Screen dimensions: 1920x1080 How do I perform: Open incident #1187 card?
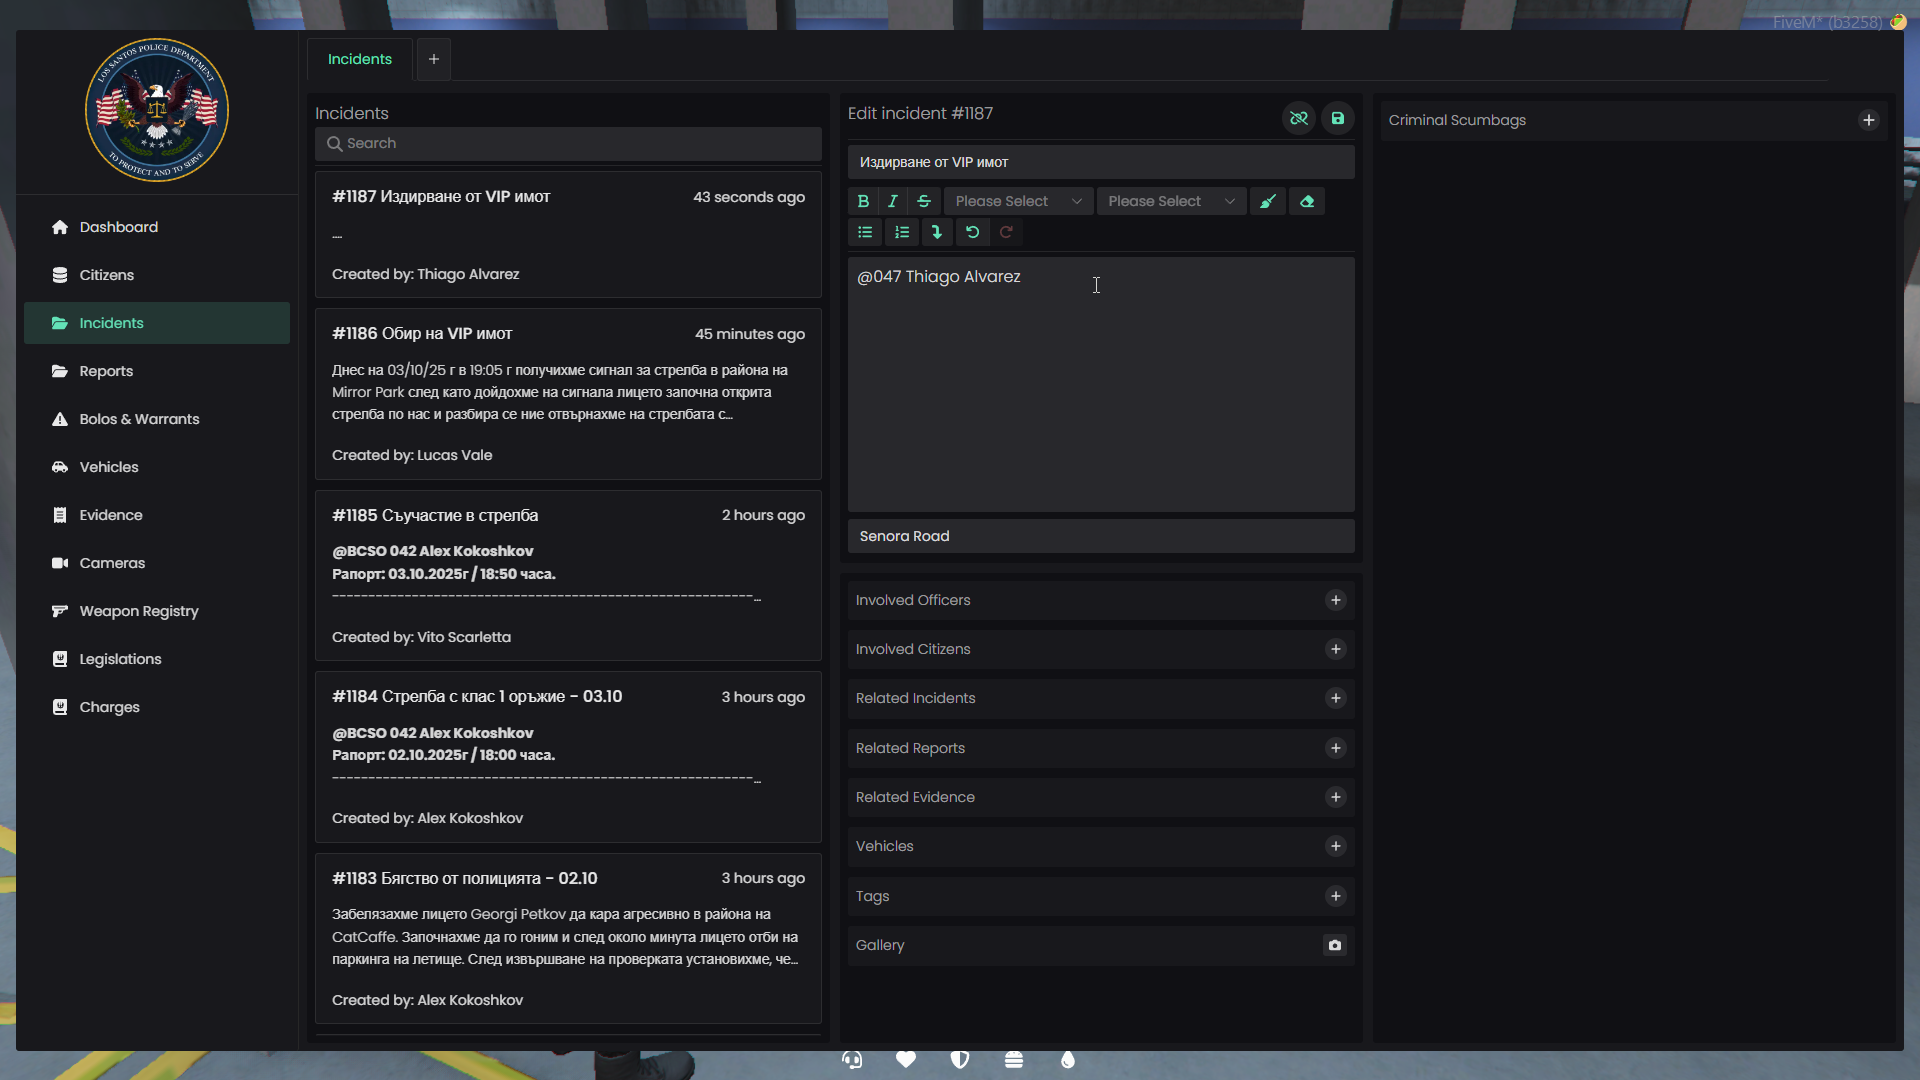pos(568,235)
